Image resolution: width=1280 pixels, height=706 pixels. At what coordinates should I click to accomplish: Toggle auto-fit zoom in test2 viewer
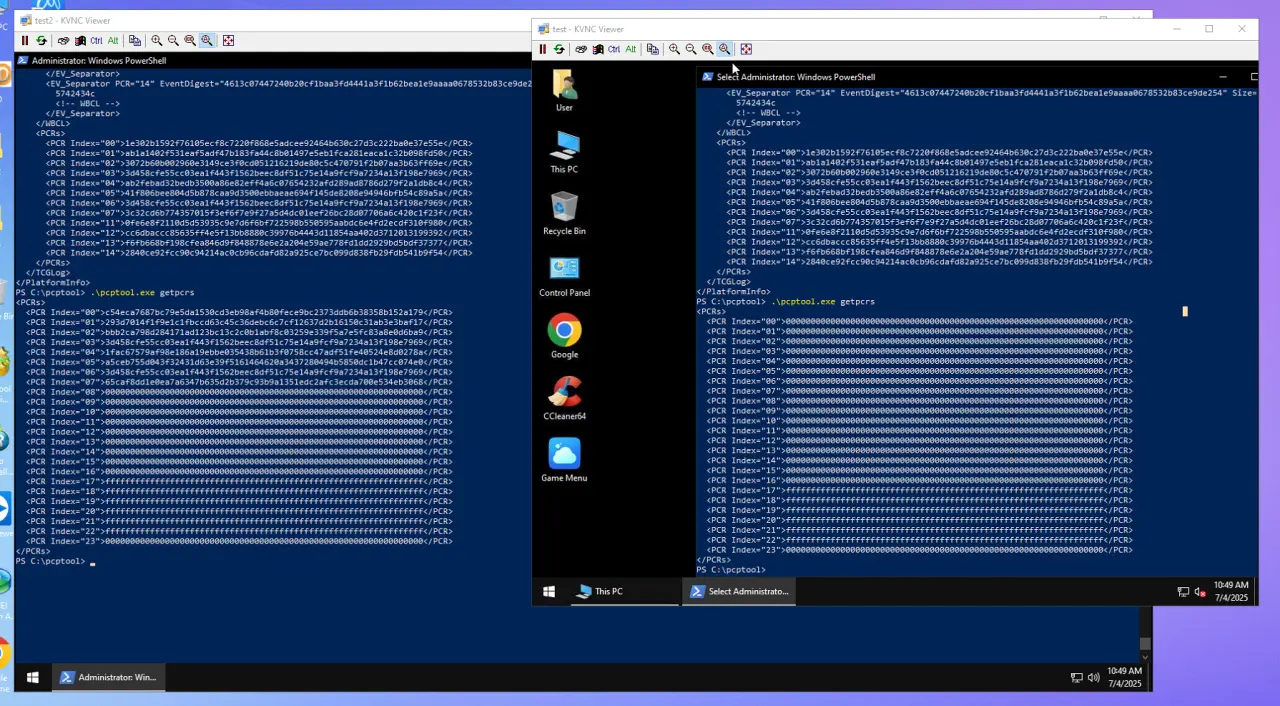click(x=206, y=41)
